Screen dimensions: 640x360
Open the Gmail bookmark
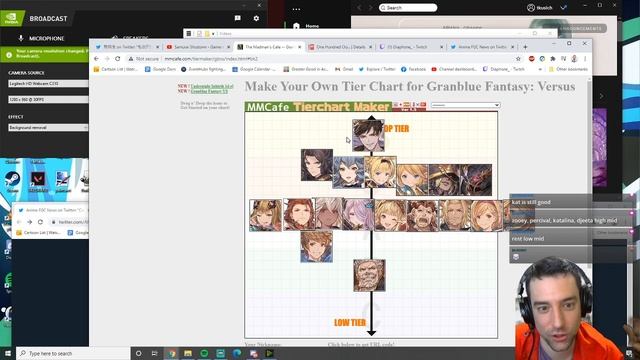pos(344,69)
